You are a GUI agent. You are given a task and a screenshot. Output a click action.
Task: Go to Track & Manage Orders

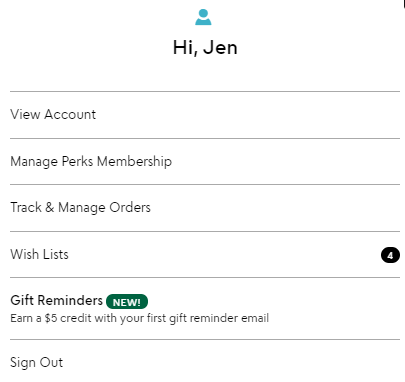[x=205, y=208]
